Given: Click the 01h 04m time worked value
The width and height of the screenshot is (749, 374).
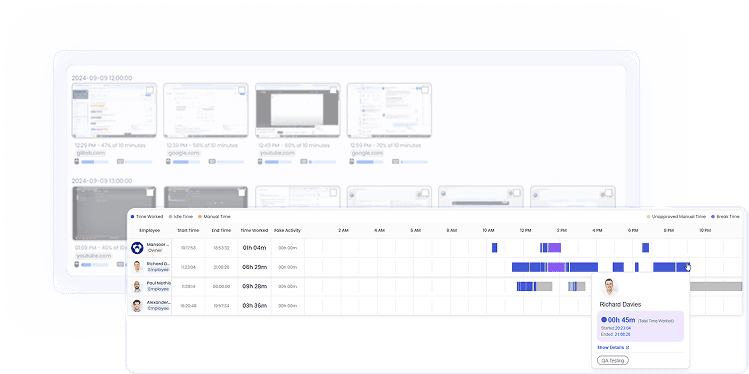Looking at the screenshot, I should [255, 248].
